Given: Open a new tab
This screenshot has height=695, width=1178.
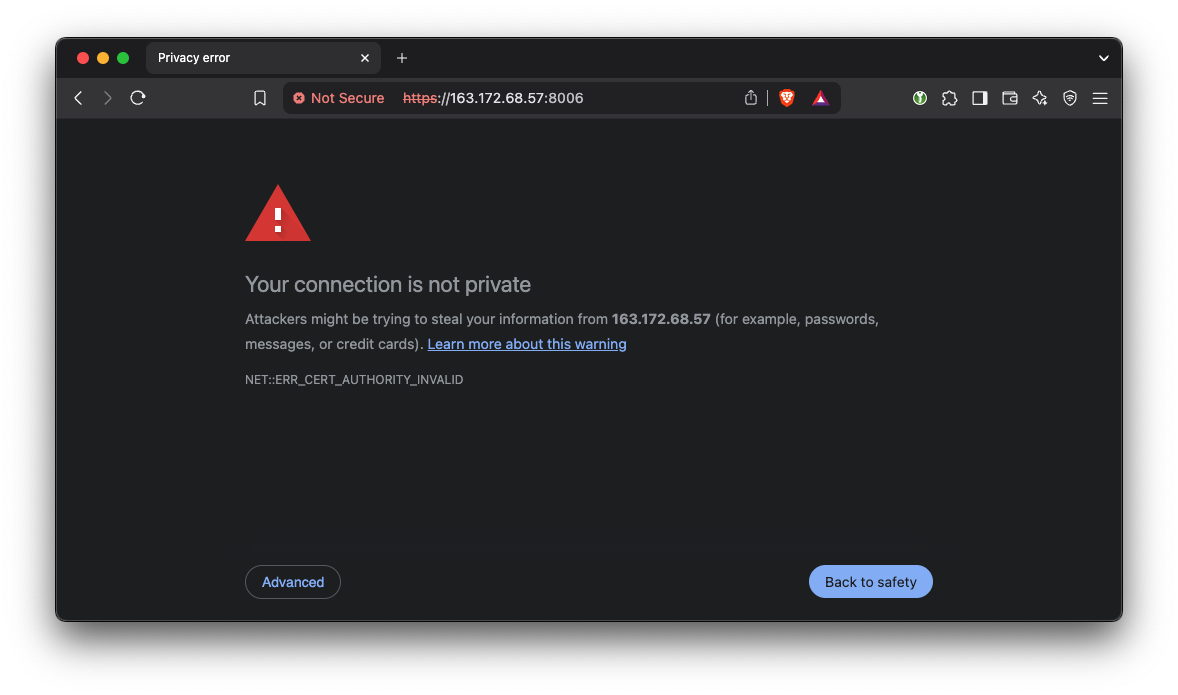Looking at the screenshot, I should coord(402,58).
